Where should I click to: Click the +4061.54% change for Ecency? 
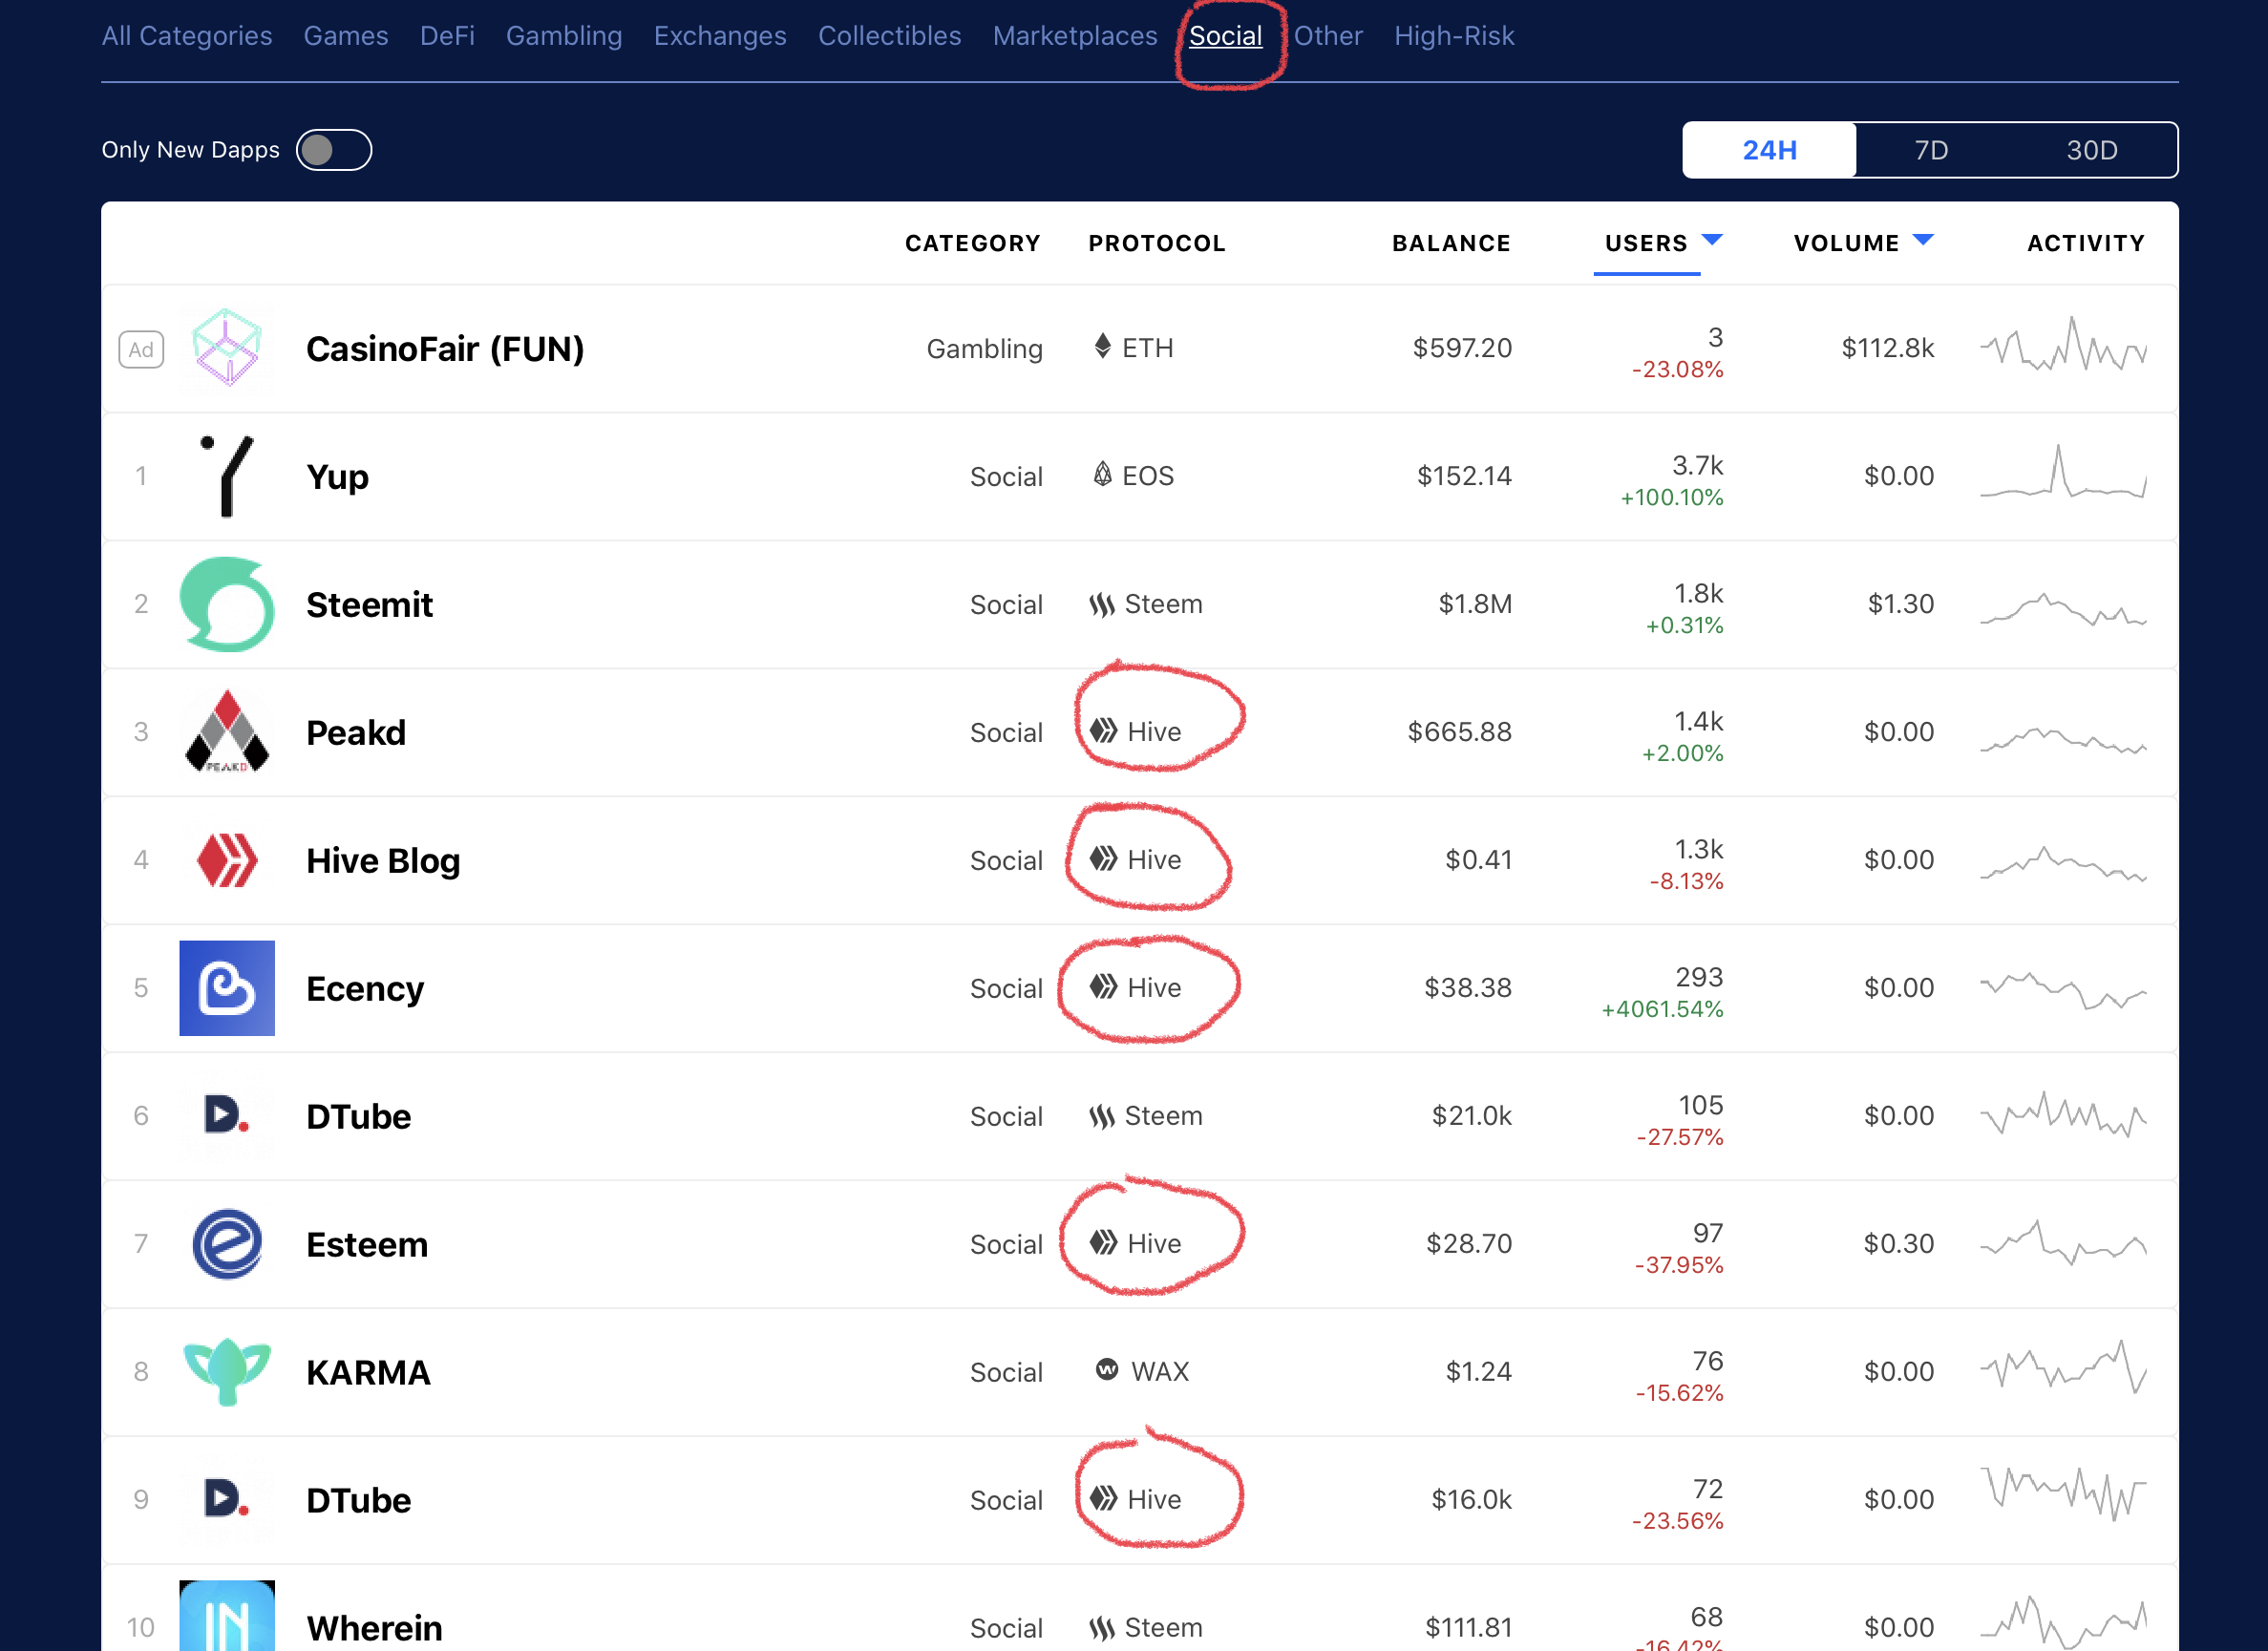point(1662,1009)
